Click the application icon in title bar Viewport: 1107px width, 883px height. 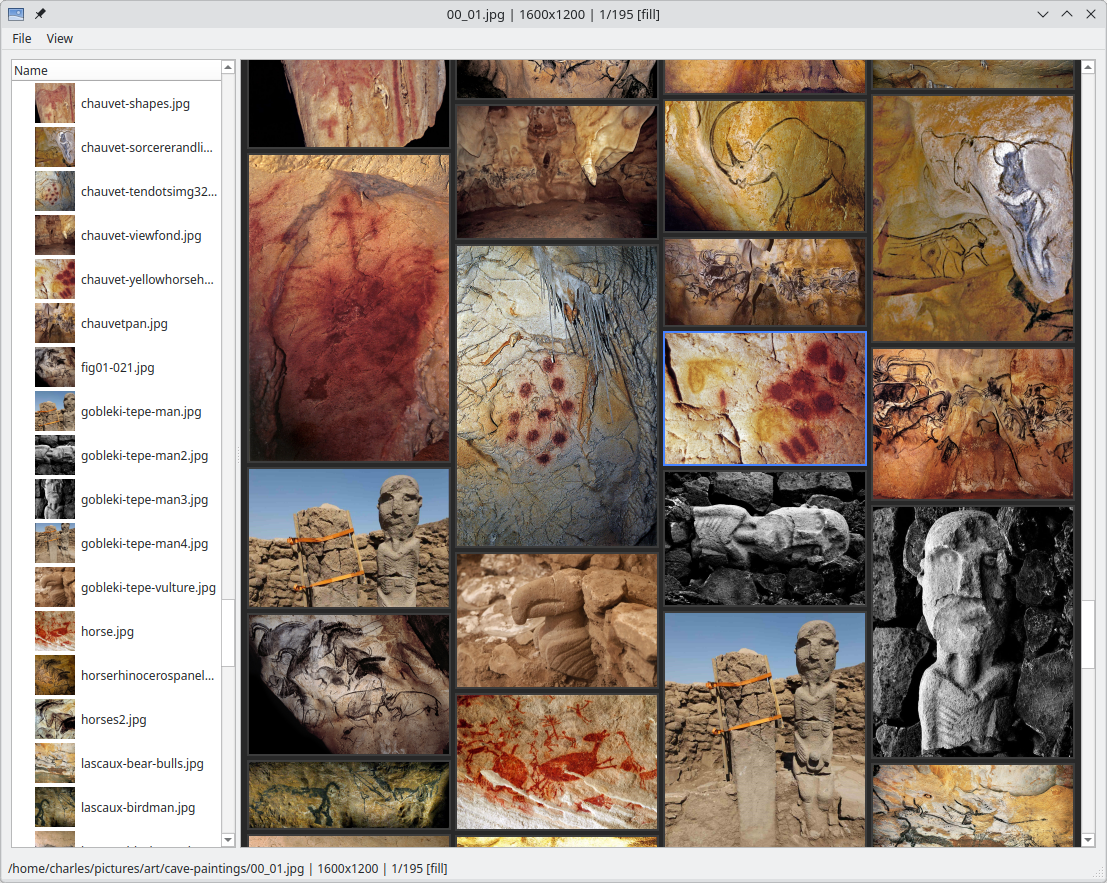pos(16,14)
